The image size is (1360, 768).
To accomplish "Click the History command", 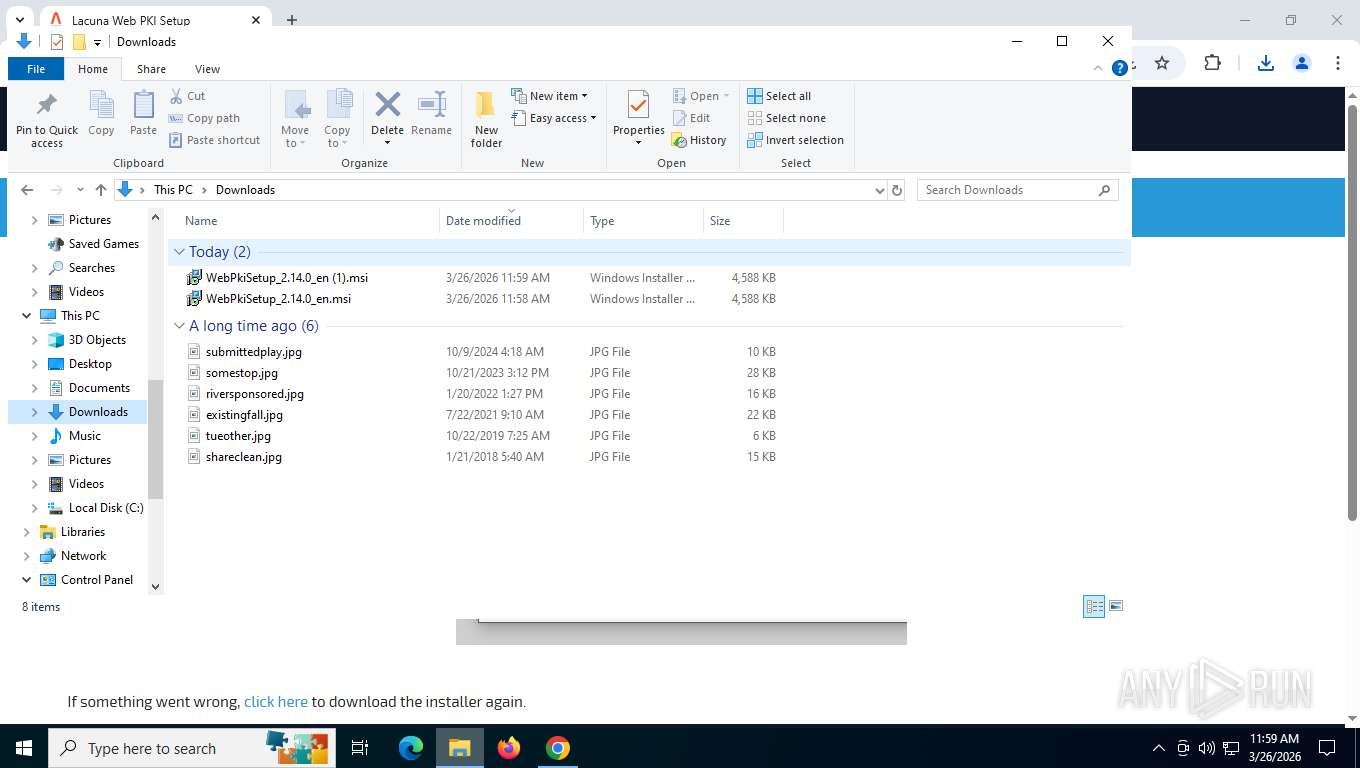I will pyautogui.click(x=699, y=140).
